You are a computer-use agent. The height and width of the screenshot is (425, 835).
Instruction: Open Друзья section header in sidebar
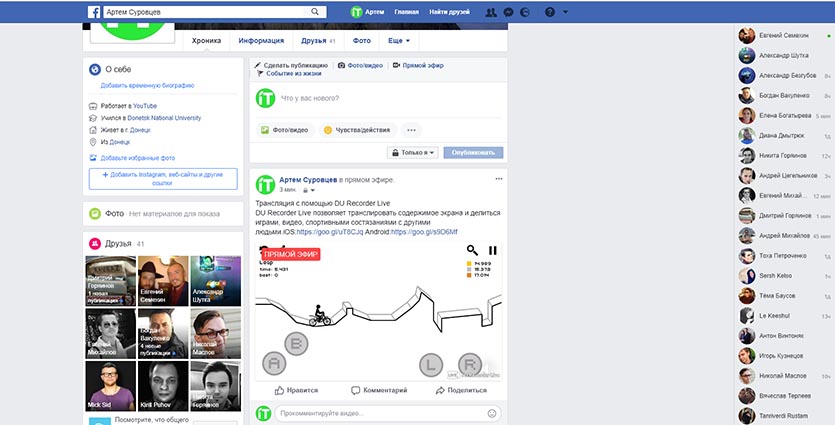coord(118,243)
